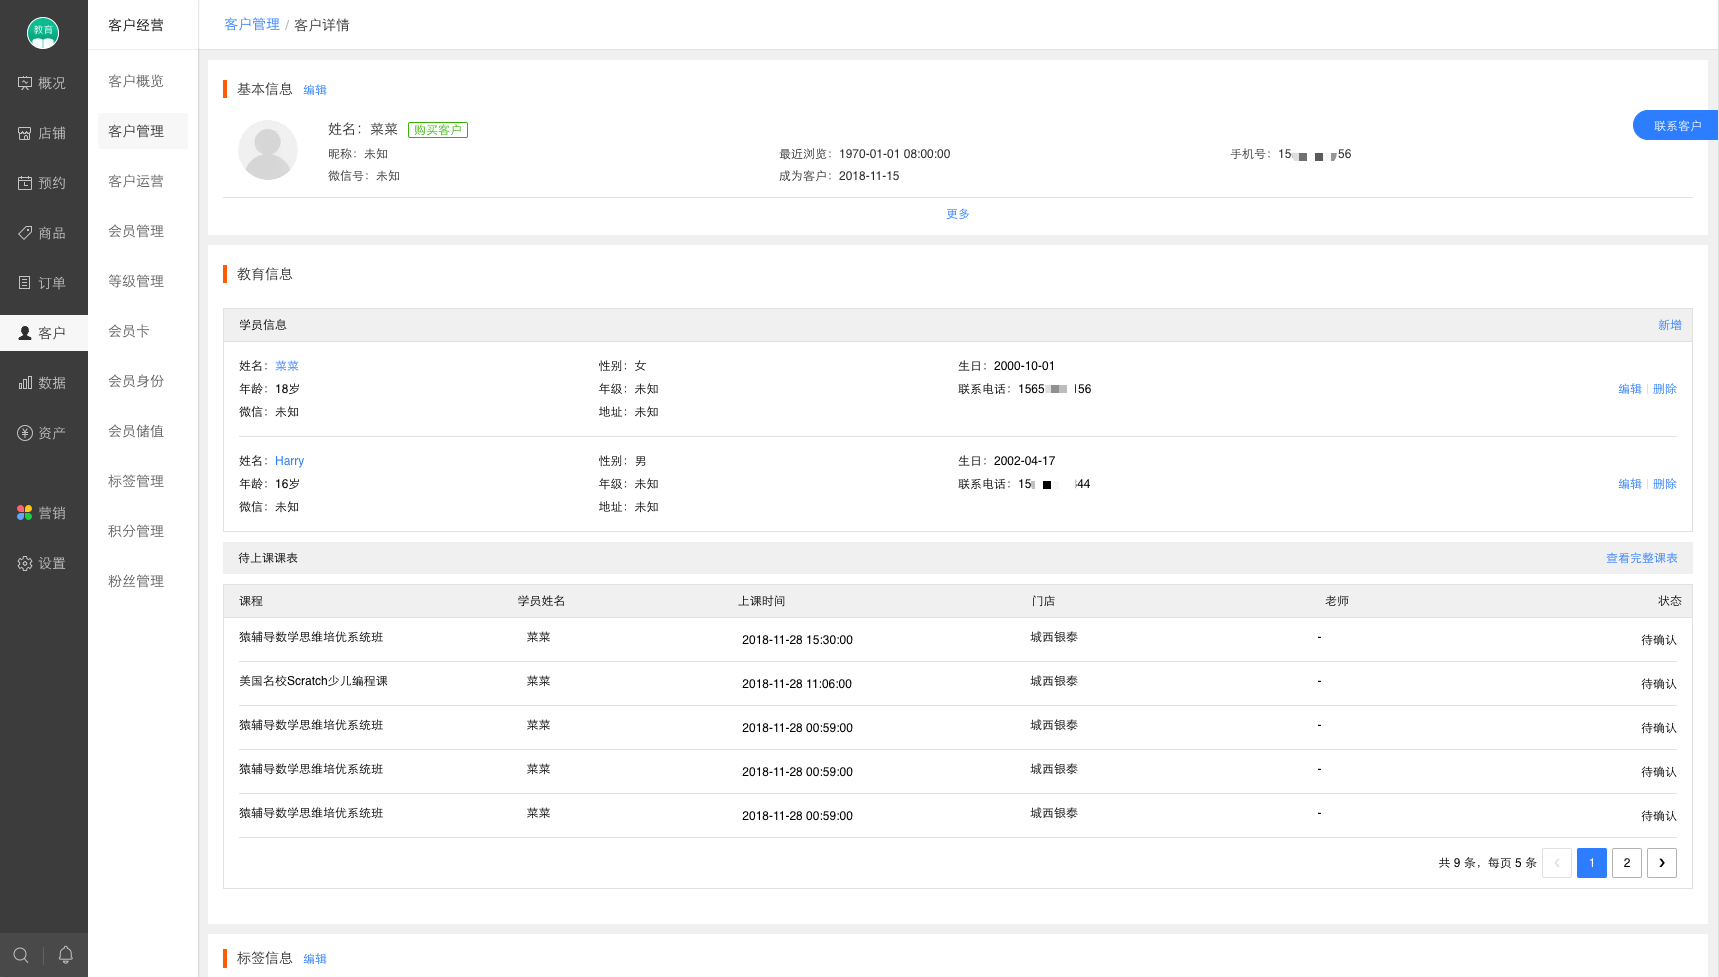1719x977 pixels.
Task: Click the 状态 column header
Action: [1670, 601]
